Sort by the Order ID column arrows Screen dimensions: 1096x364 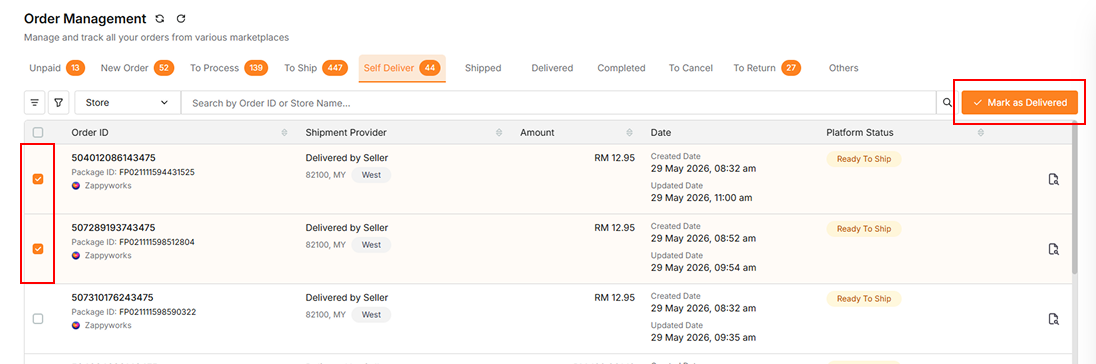284,133
